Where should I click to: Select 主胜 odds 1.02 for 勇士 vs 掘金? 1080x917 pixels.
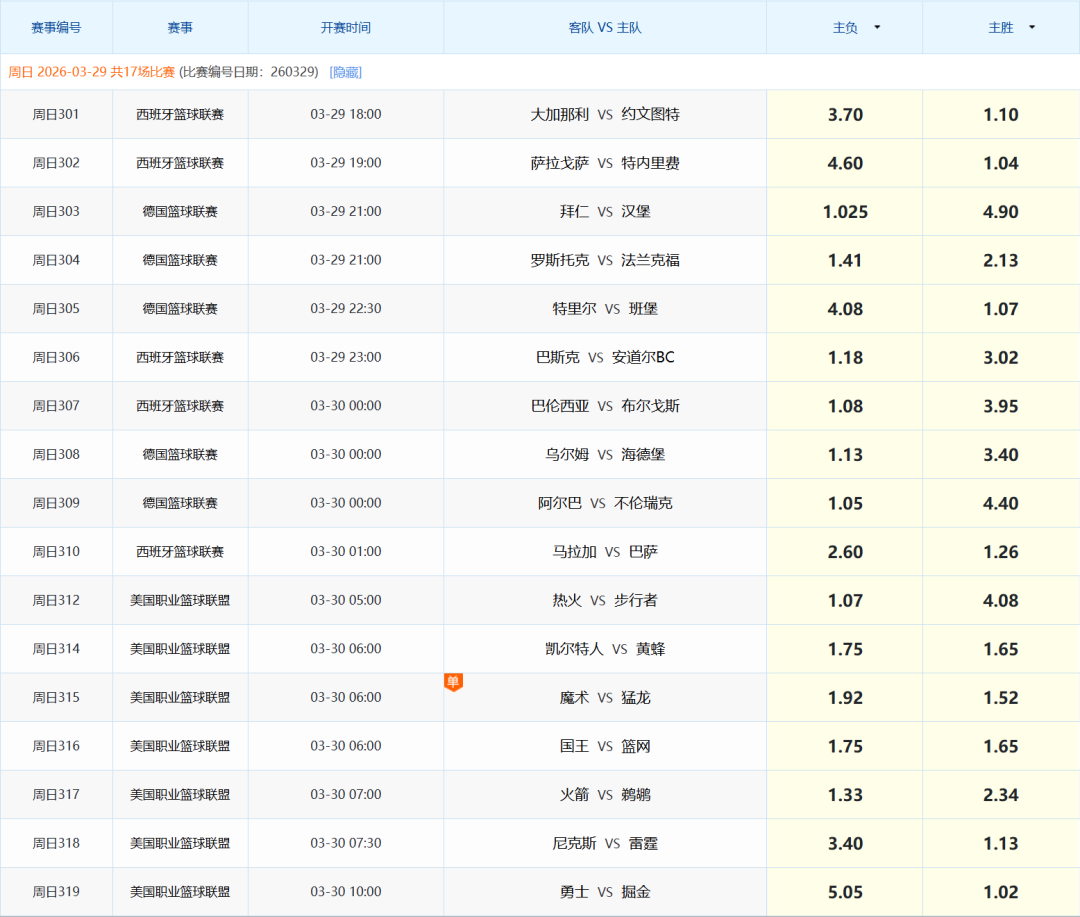coord(1001,892)
